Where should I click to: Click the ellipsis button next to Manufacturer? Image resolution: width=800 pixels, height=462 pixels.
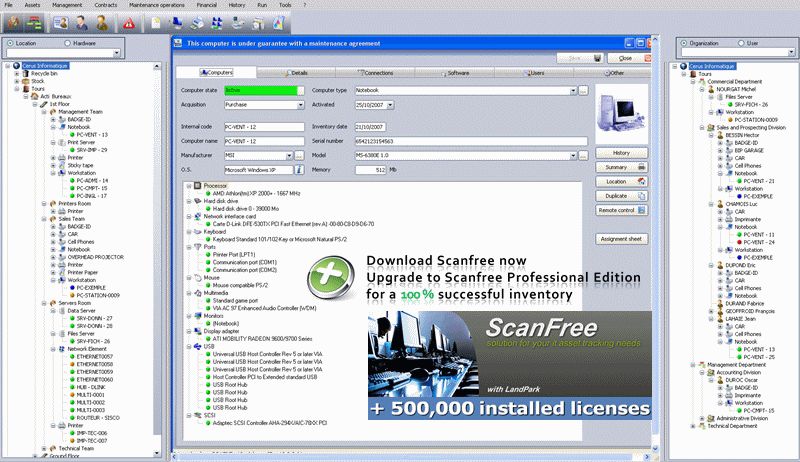point(299,156)
